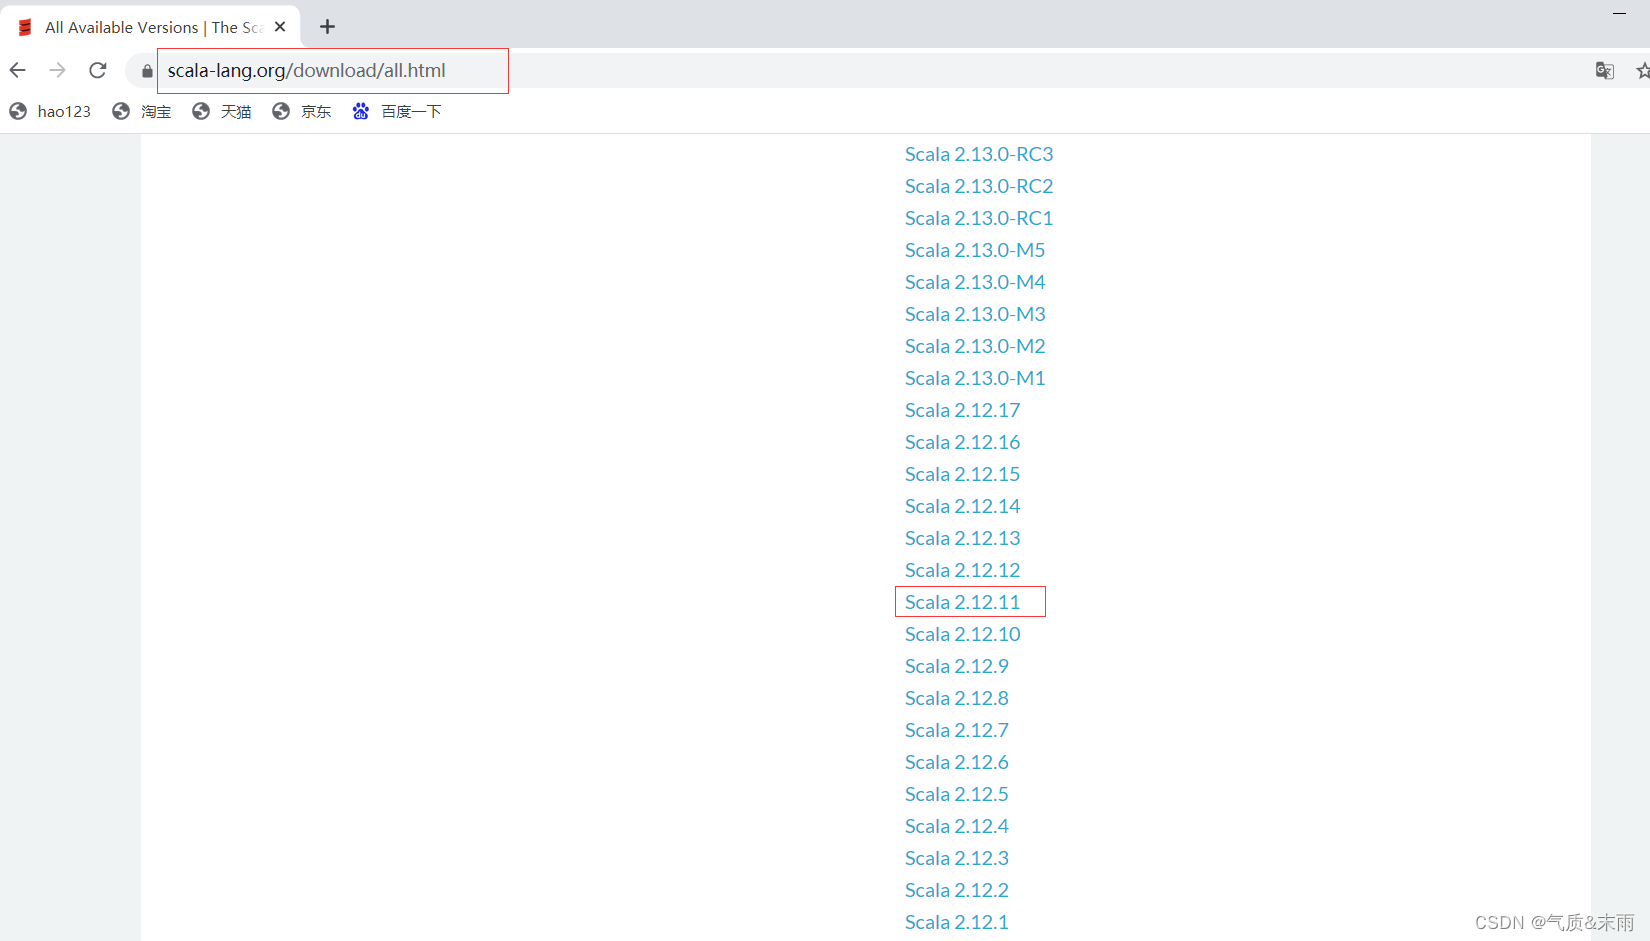The image size is (1650, 941).
Task: Open Scala 2.12.8 link
Action: [x=957, y=698]
